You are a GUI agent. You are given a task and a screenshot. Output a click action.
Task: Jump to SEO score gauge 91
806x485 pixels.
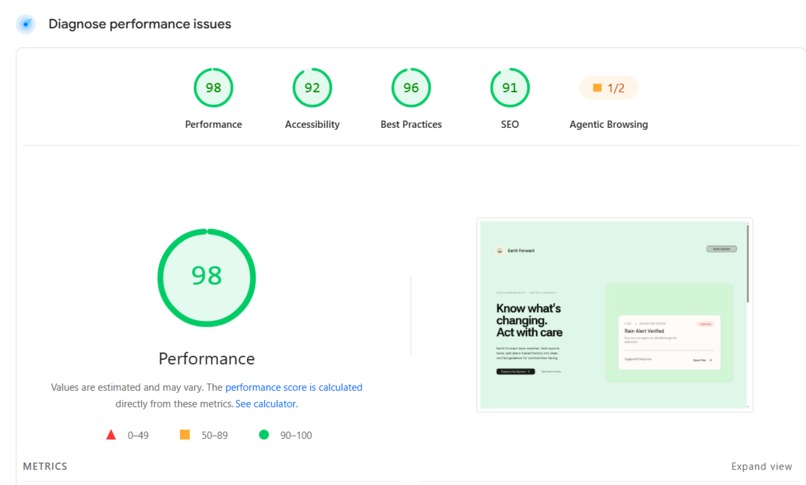click(509, 88)
